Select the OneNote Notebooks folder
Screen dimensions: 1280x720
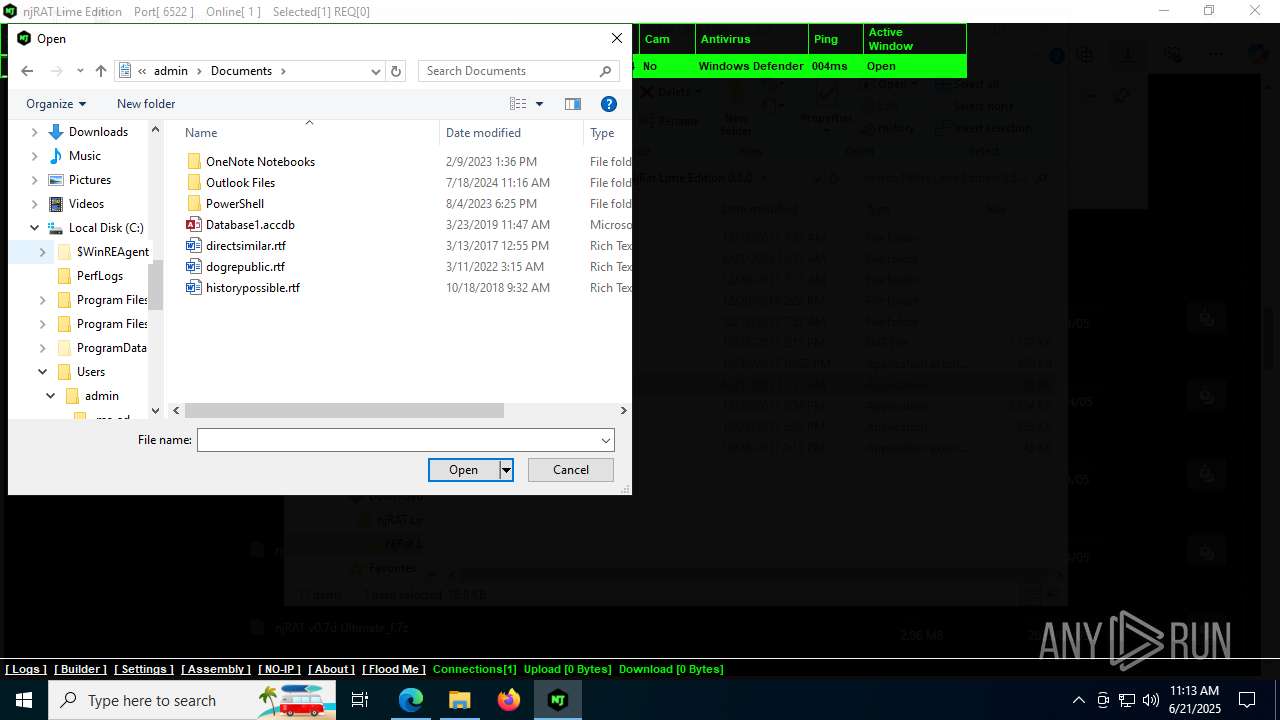click(x=260, y=162)
